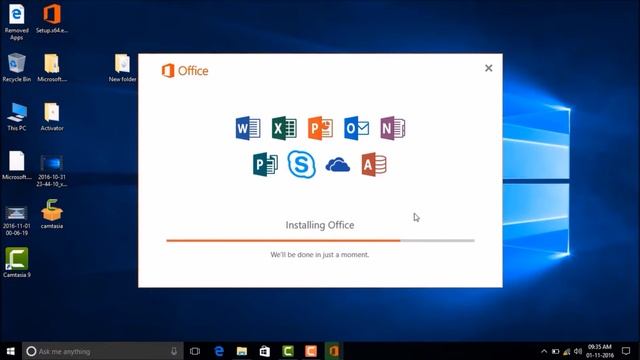Open orange Camtasia recorder taskbar icon
Viewport: 640px width, 360px height.
click(x=311, y=351)
